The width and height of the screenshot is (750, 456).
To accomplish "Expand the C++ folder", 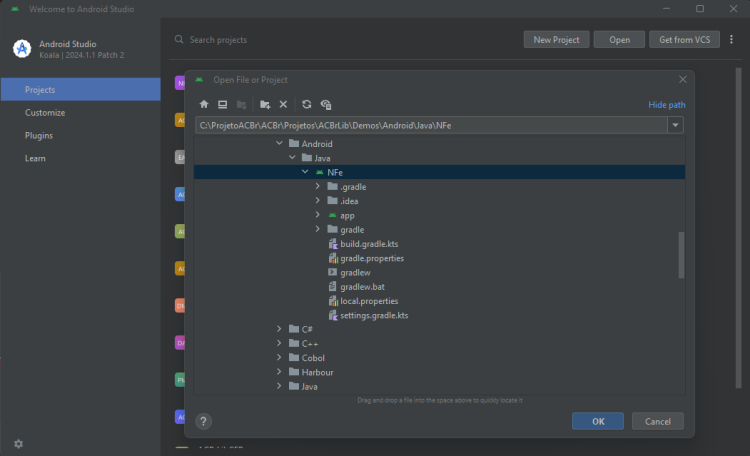I will coord(279,343).
